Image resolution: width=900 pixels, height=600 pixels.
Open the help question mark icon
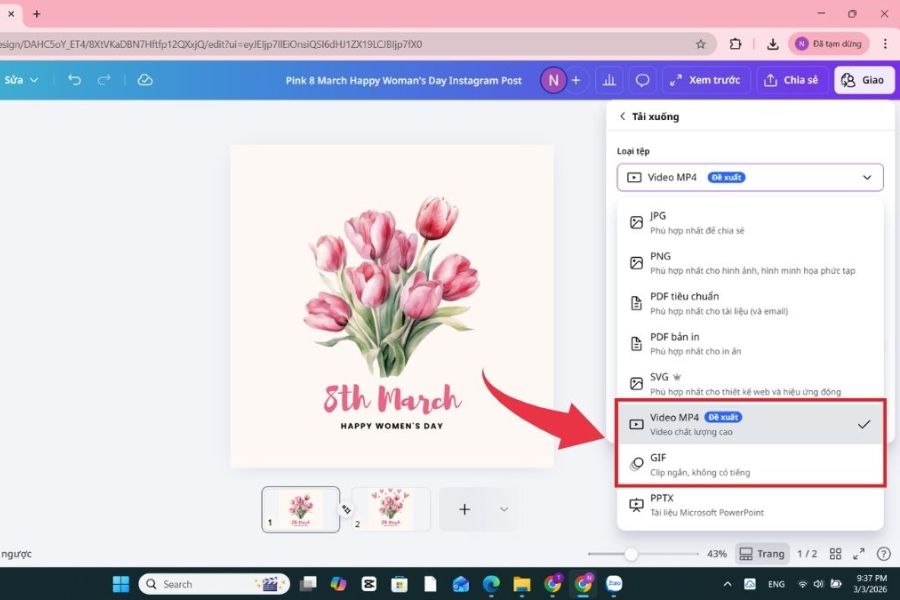883,553
